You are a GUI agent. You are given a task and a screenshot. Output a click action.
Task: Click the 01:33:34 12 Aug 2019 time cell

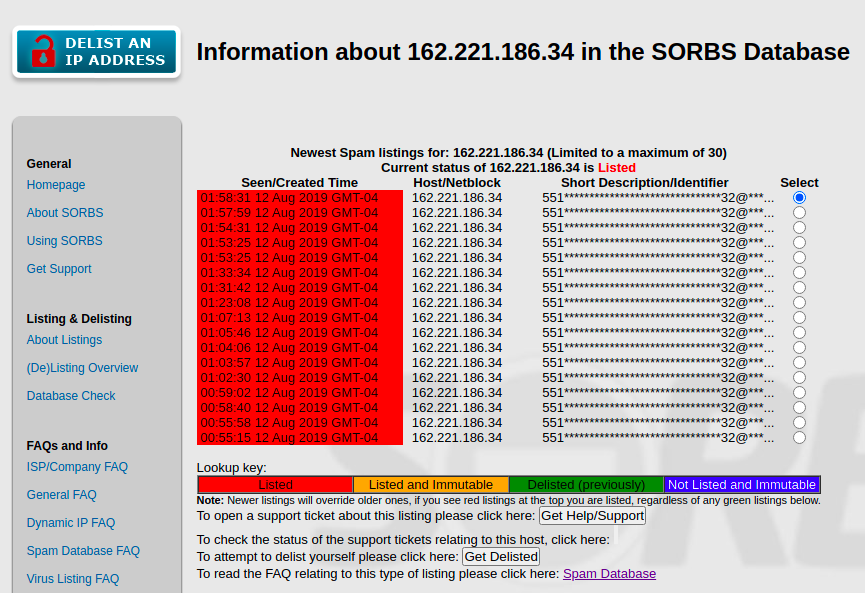pyautogui.click(x=300, y=273)
